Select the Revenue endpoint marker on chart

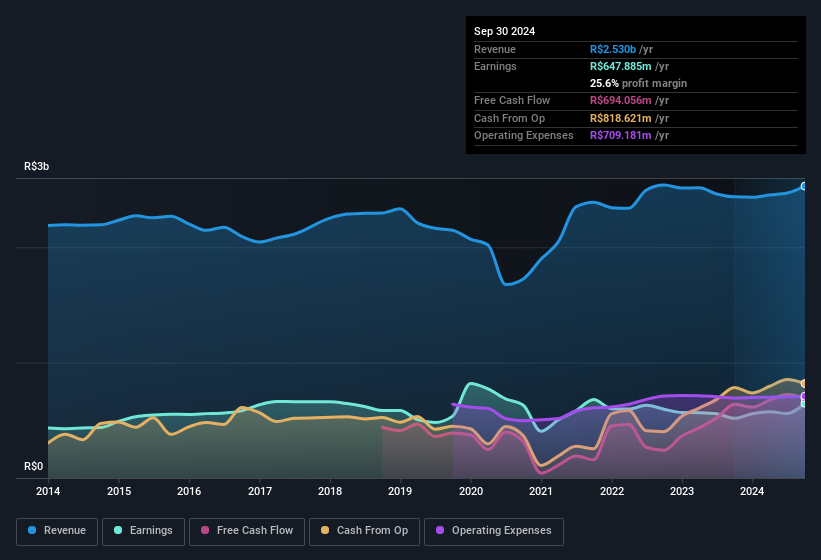pos(804,186)
